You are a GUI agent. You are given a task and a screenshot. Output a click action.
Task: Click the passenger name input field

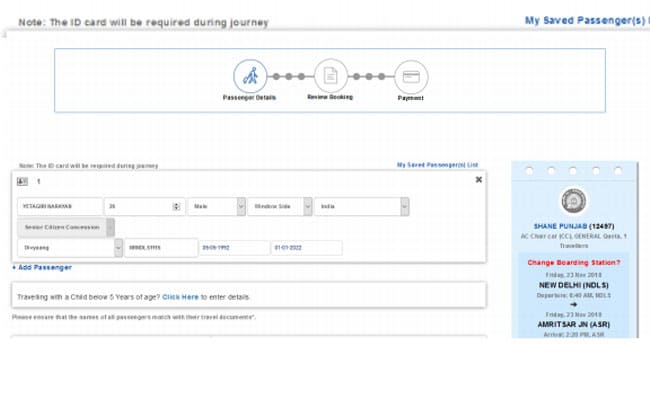click(x=59, y=206)
